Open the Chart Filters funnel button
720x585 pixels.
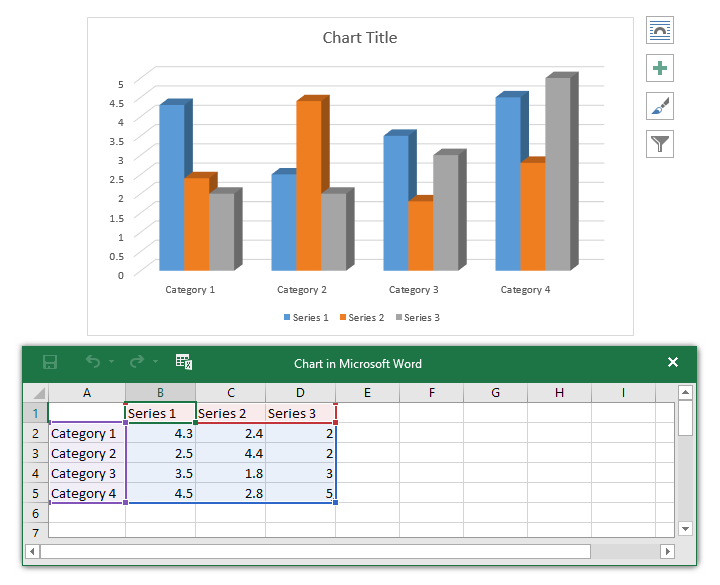[x=660, y=144]
